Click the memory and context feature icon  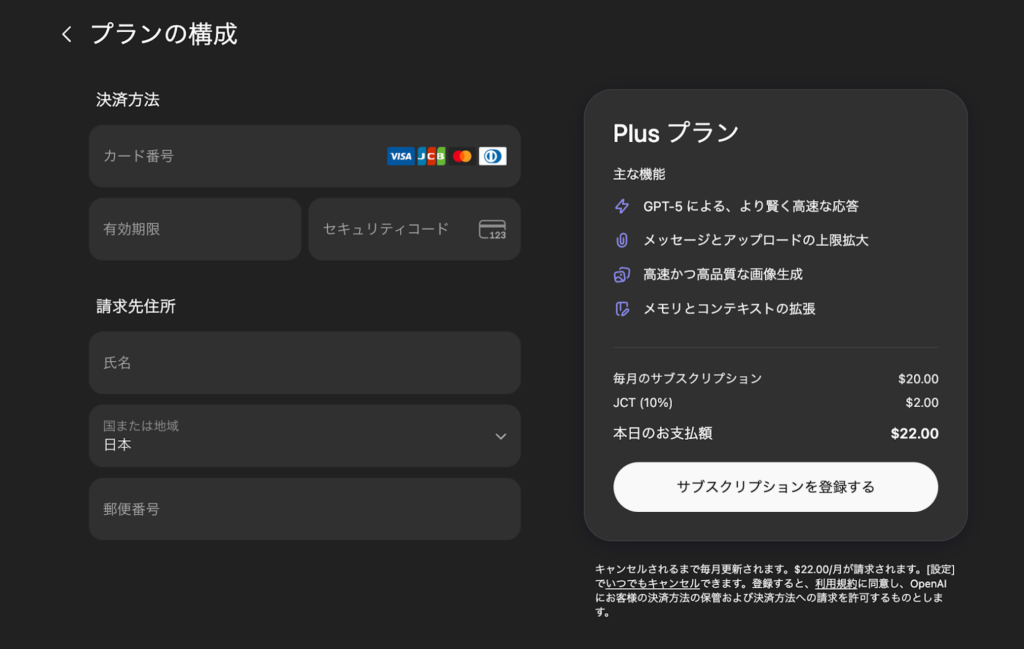623,308
